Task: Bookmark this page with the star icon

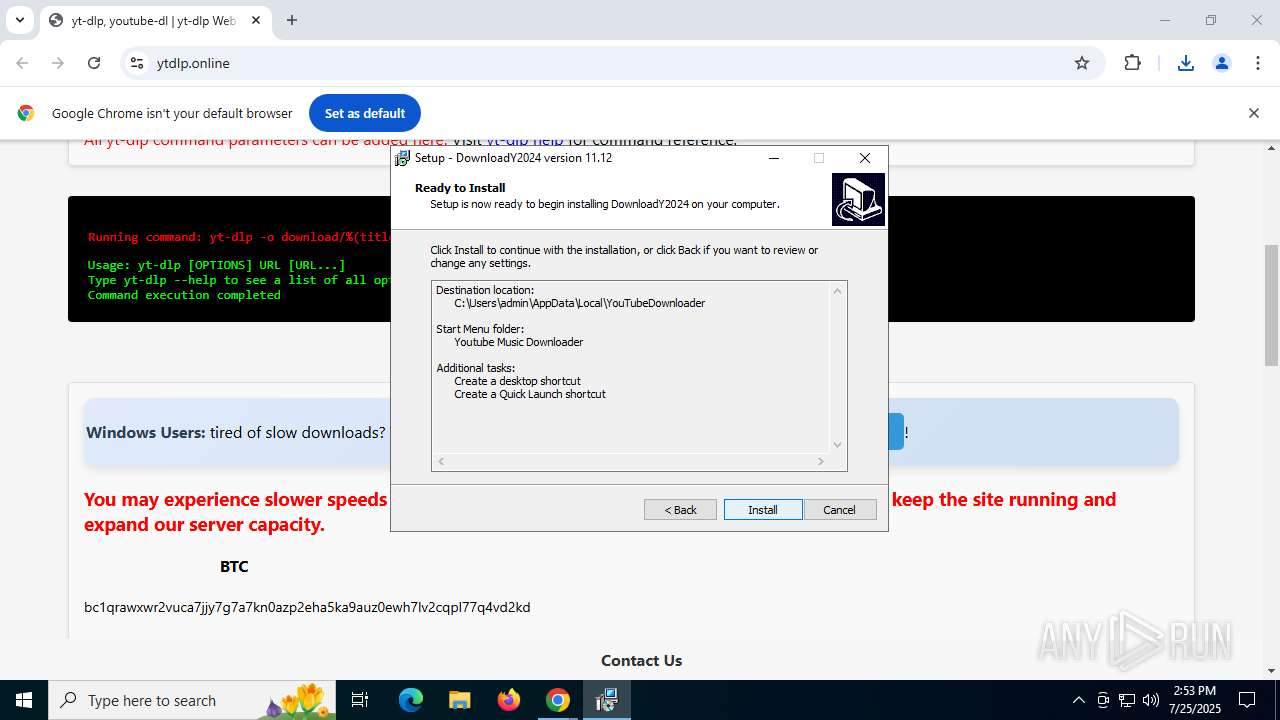Action: [1082, 63]
